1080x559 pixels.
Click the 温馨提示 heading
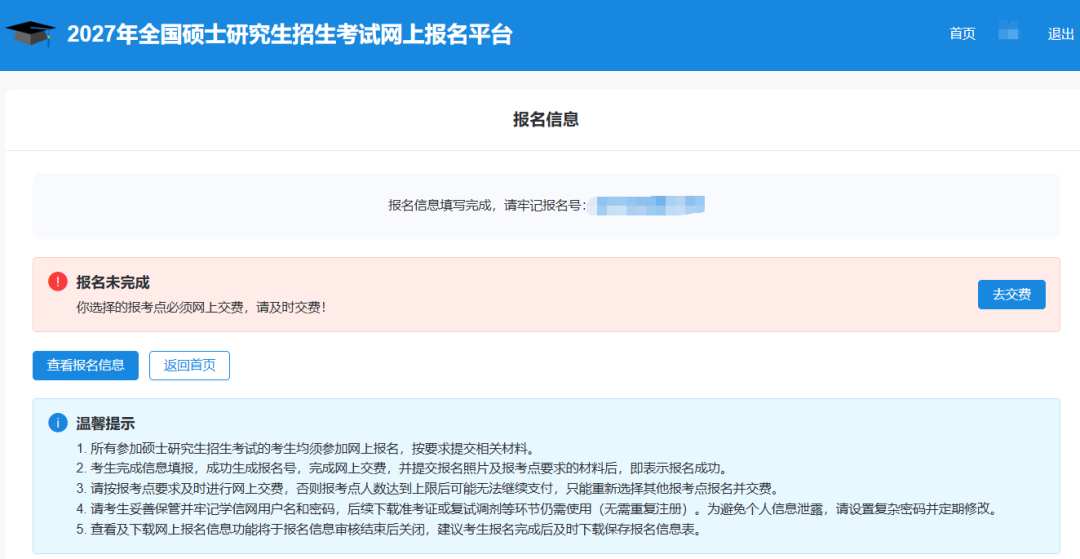[x=105, y=423]
